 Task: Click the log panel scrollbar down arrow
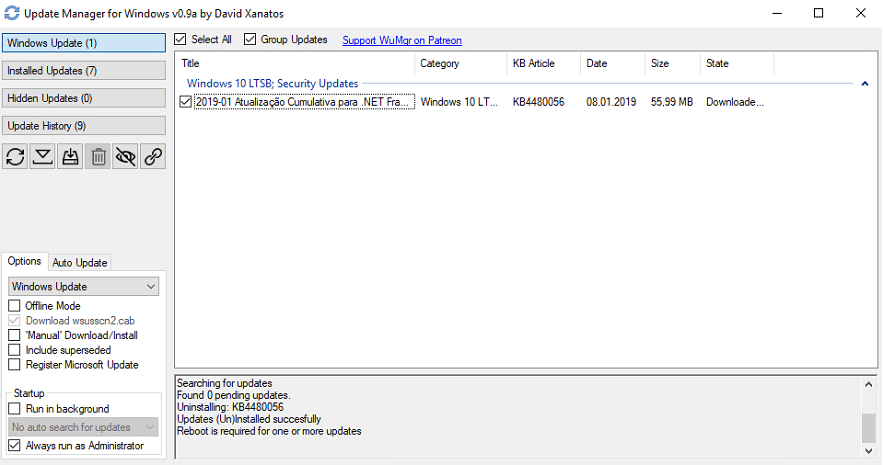click(868, 451)
